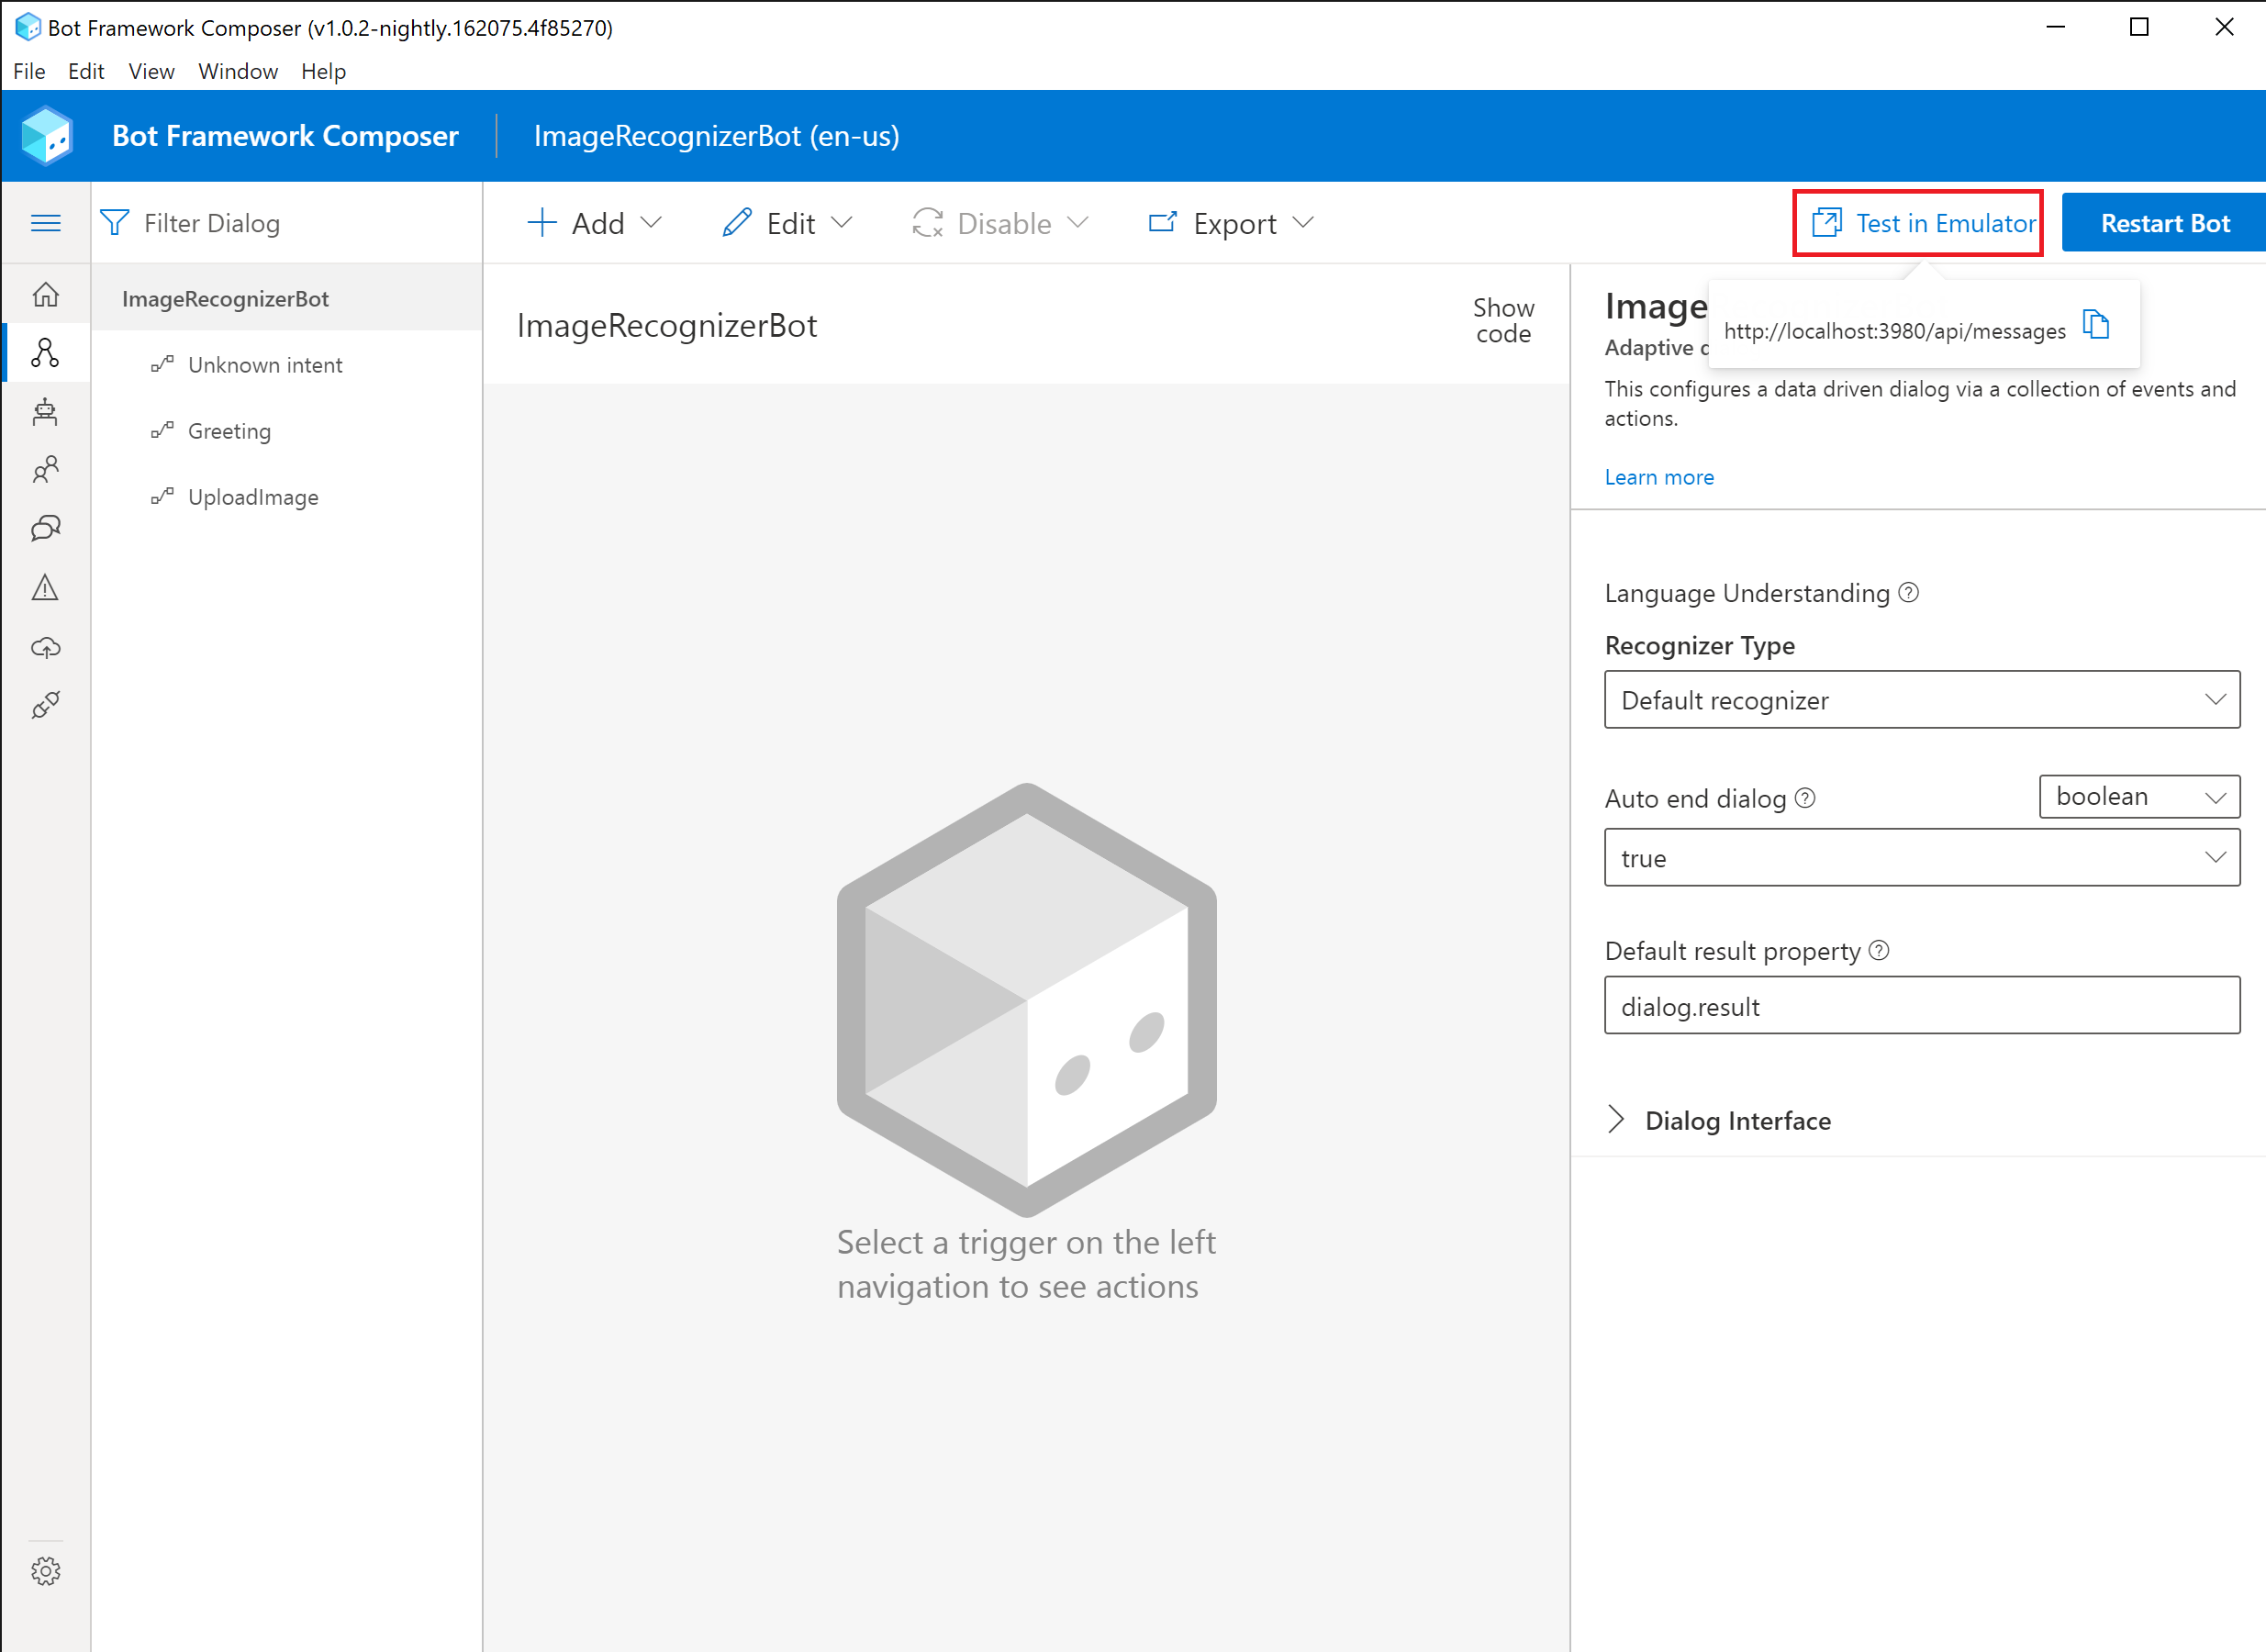Click Default result property help icon
This screenshot has width=2266, height=1652.
(1879, 950)
